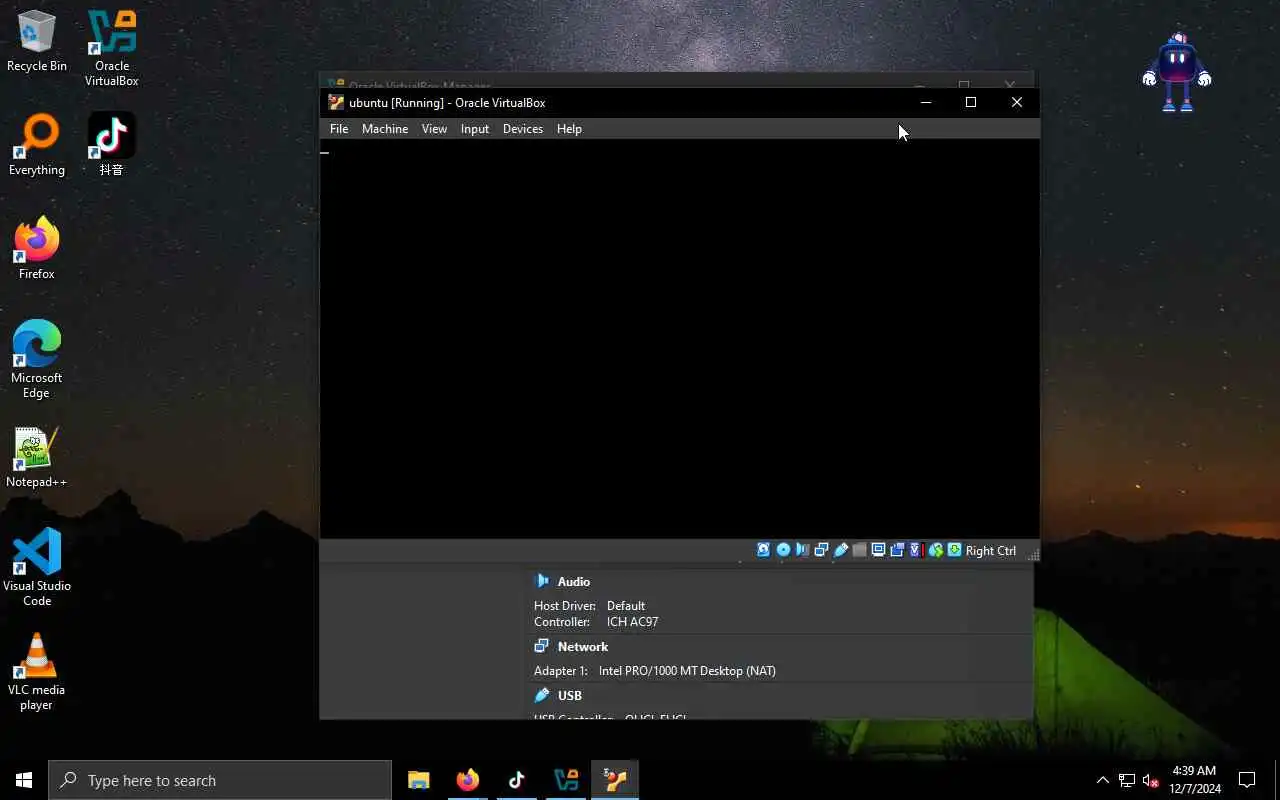Viewport: 1280px width, 800px height.
Task: Click the muted volume tray icon
Action: click(1150, 780)
